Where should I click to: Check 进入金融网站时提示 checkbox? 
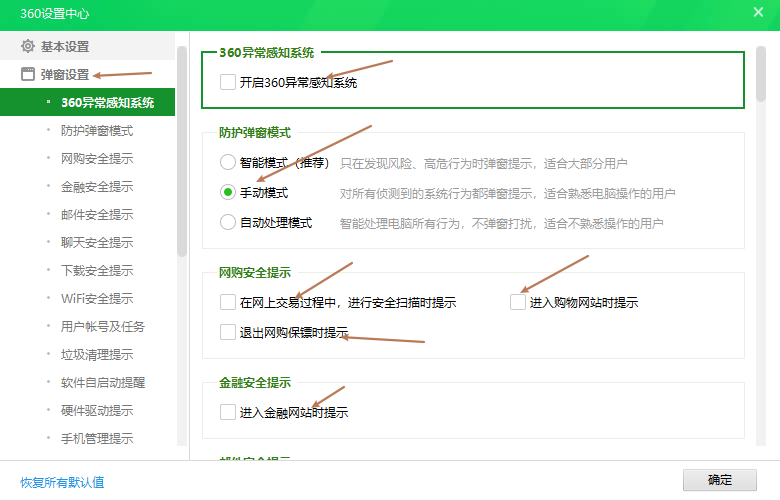point(228,412)
